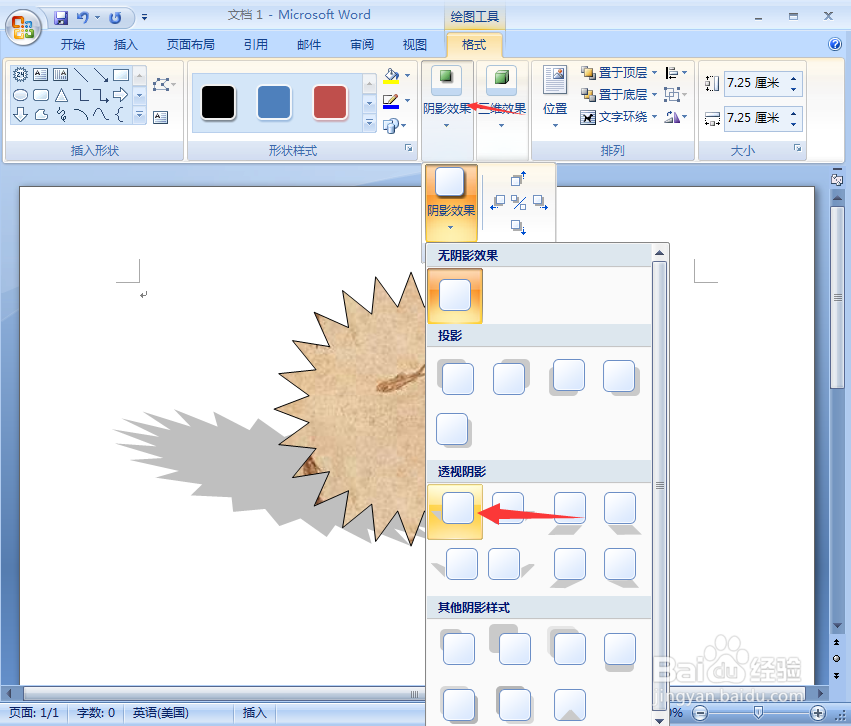The height and width of the screenshot is (726, 851).
Task: Open the 审阅 tab
Action: pyautogui.click(x=362, y=44)
